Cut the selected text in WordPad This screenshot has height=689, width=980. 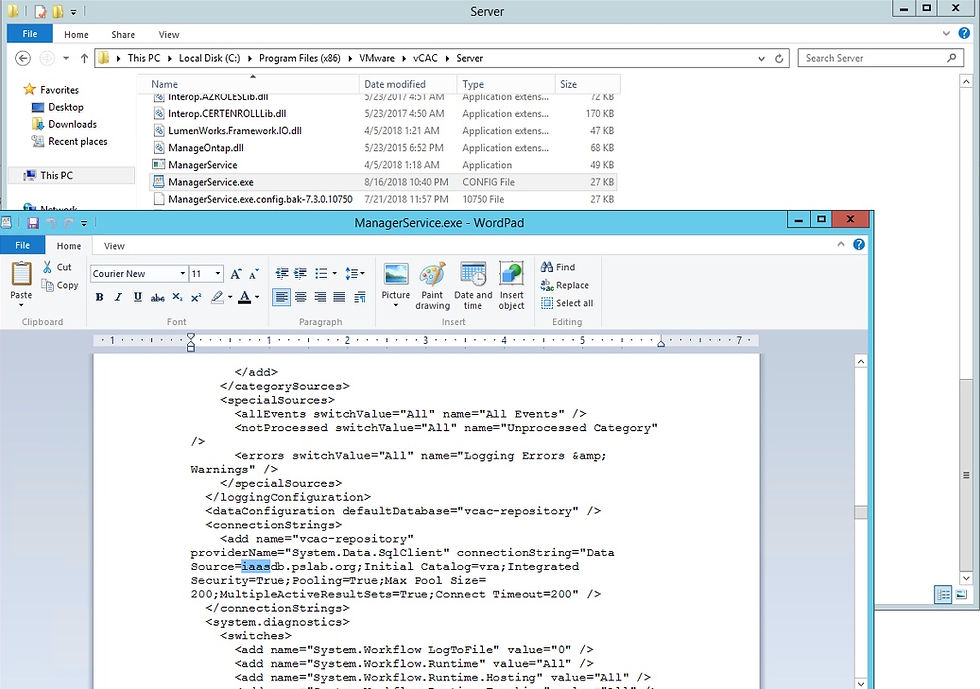pos(57,267)
